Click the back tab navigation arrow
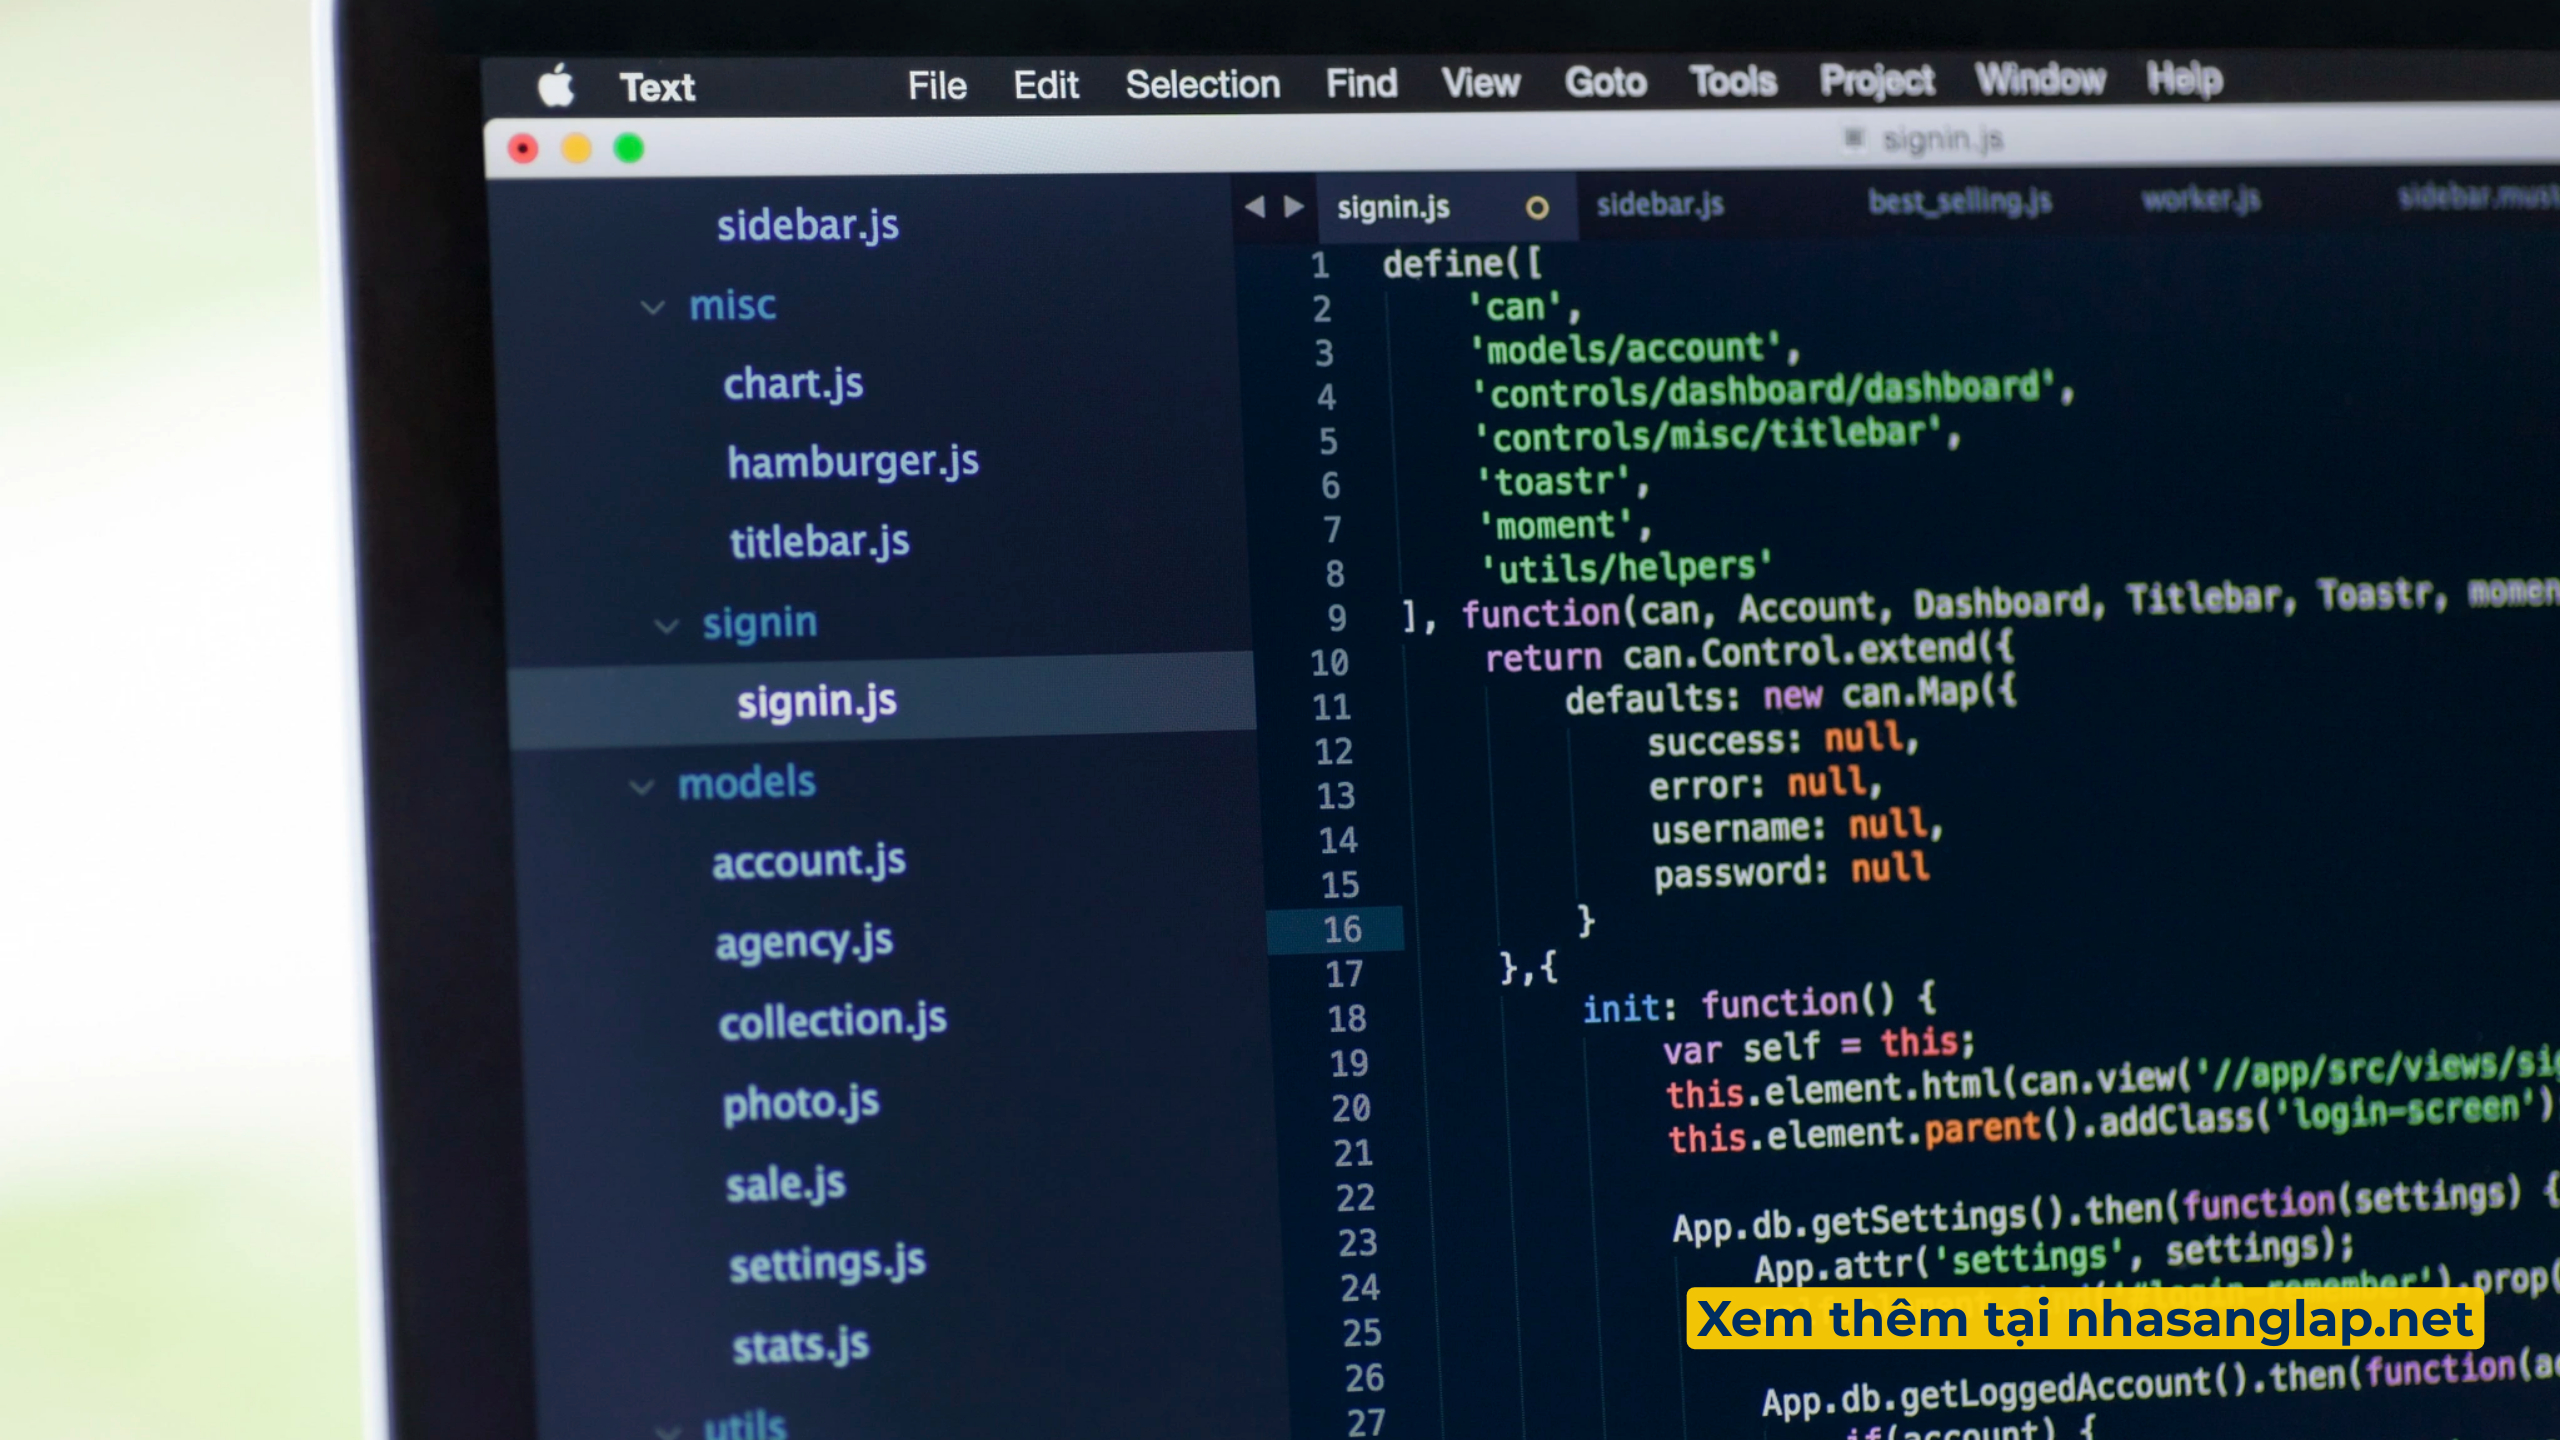 coord(1255,207)
